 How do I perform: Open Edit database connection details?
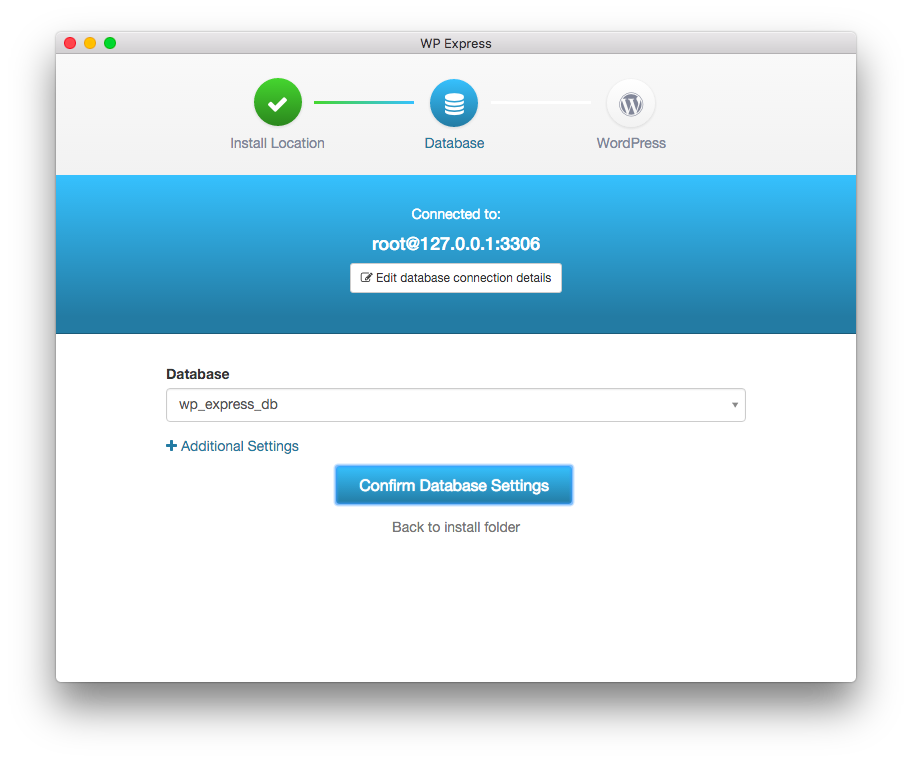tap(456, 278)
